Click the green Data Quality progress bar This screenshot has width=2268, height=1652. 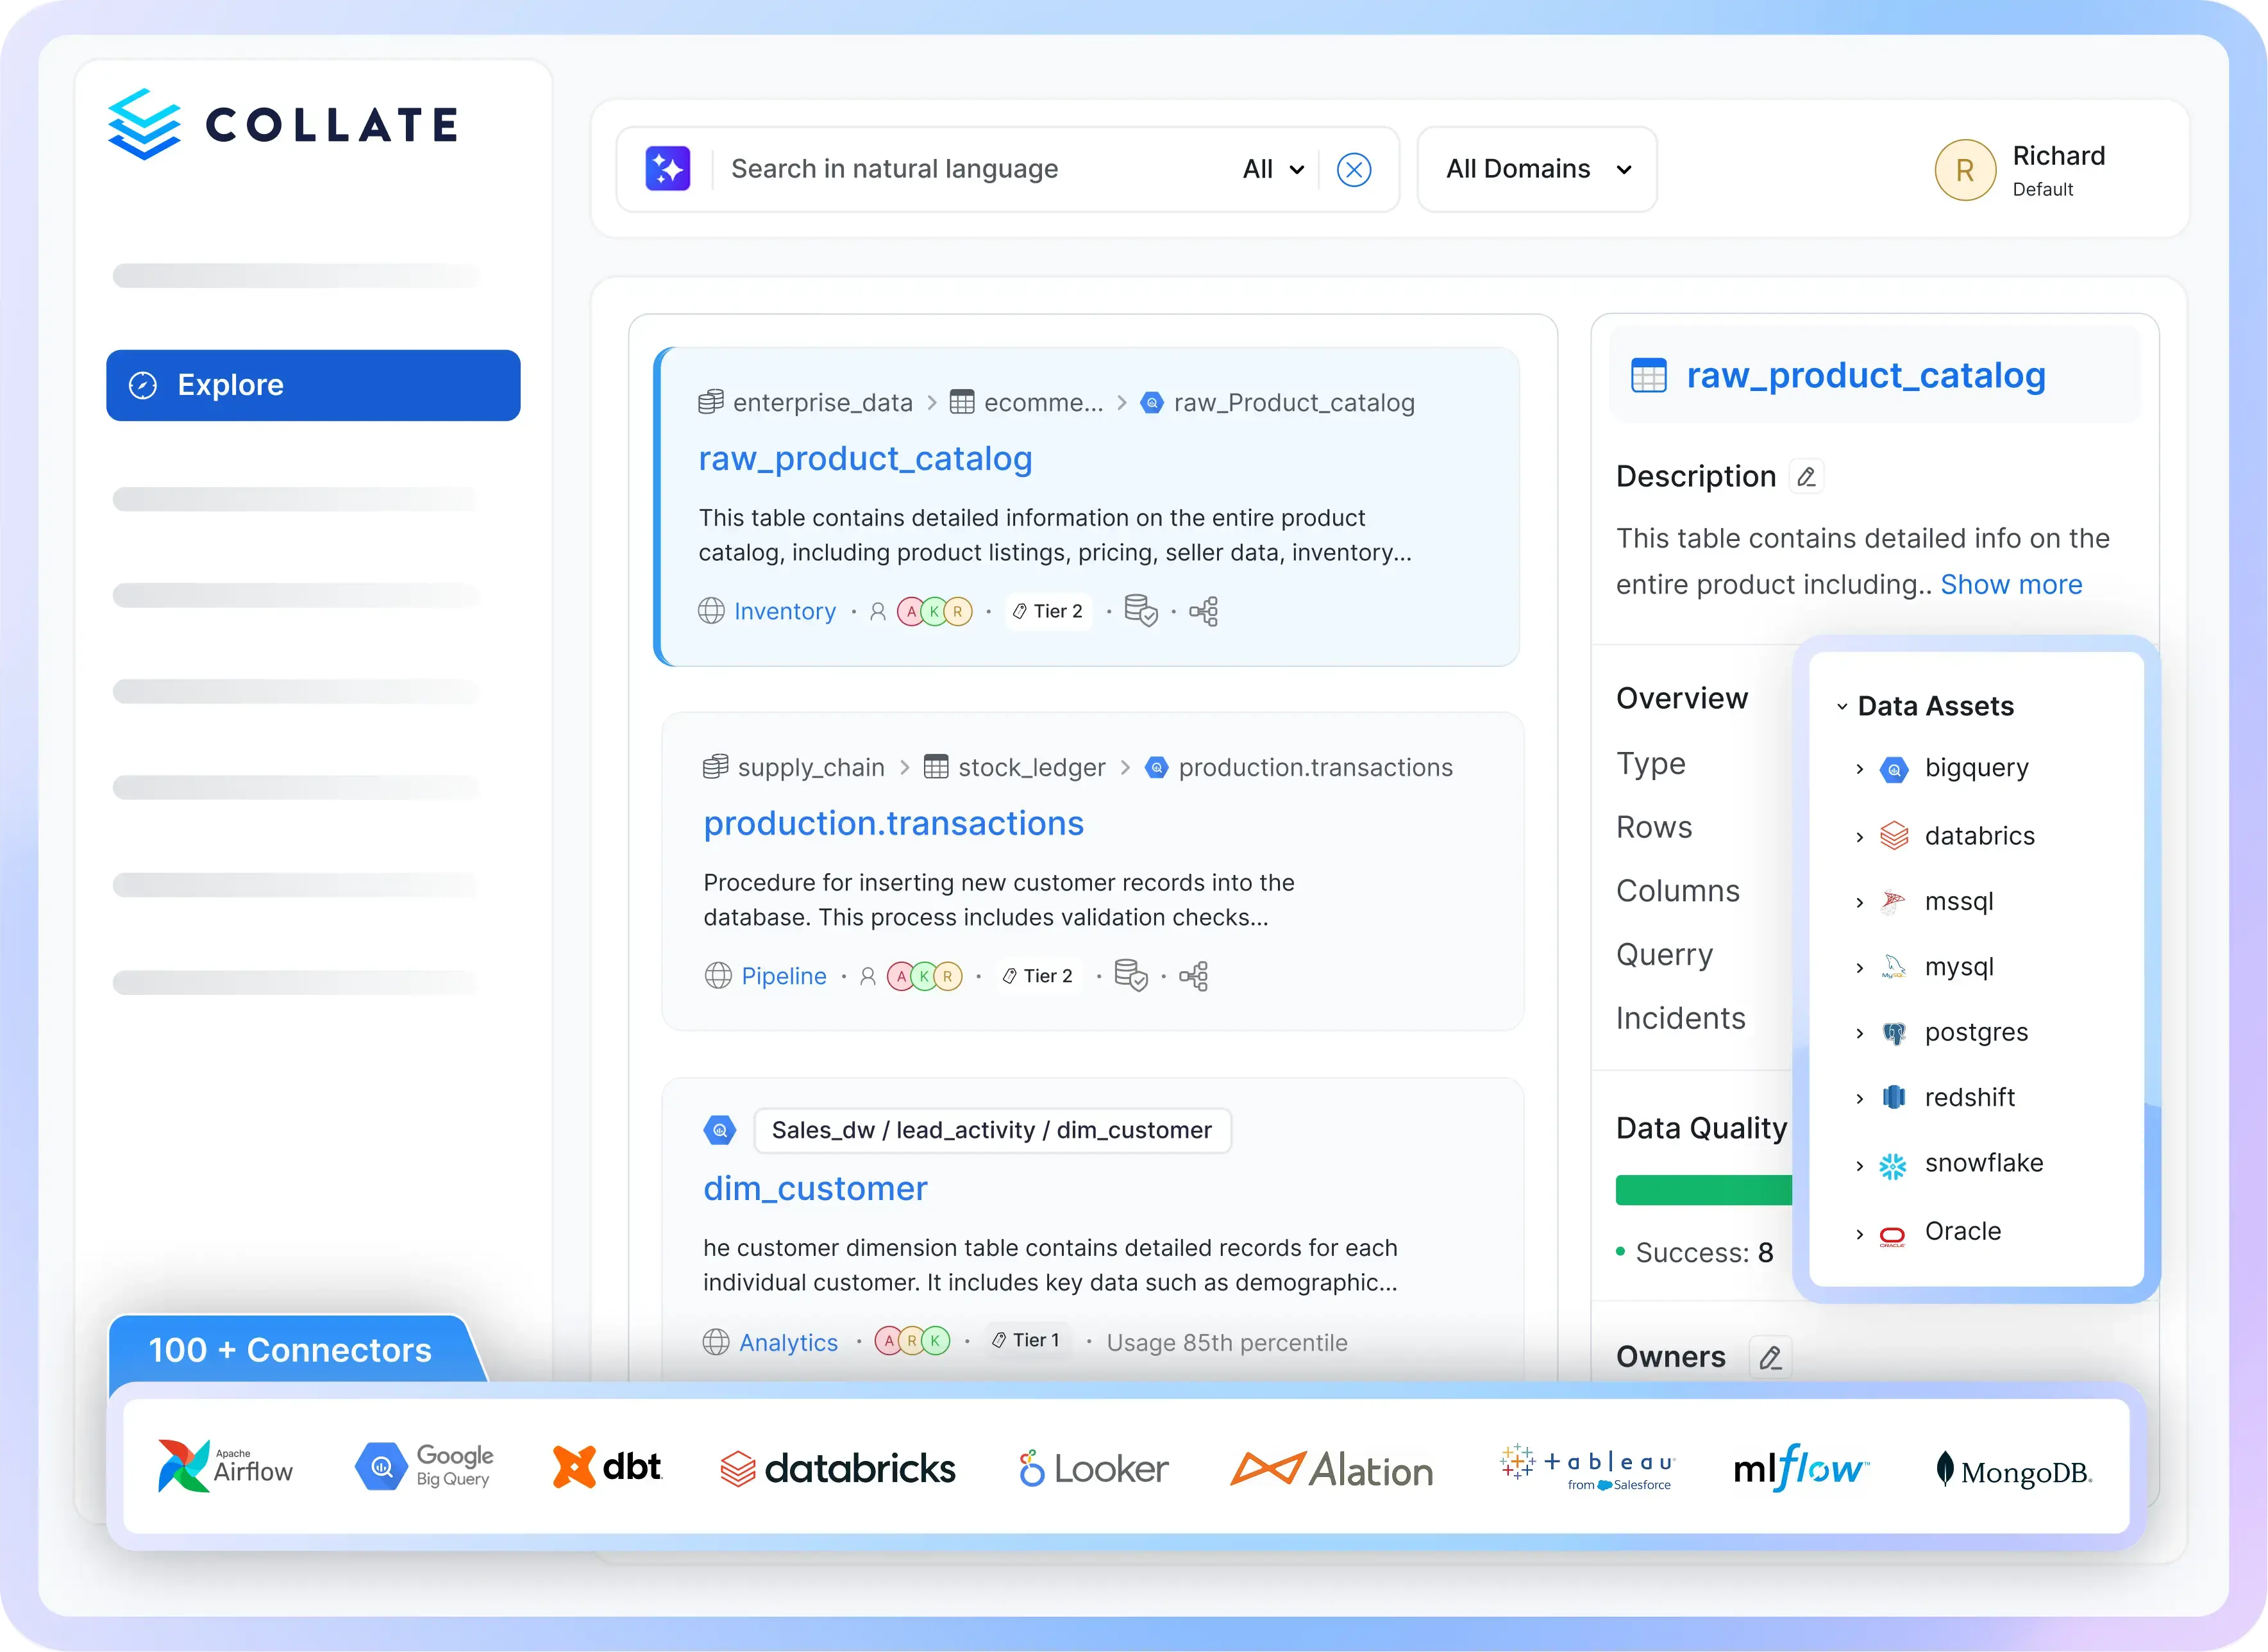pyautogui.click(x=1703, y=1190)
